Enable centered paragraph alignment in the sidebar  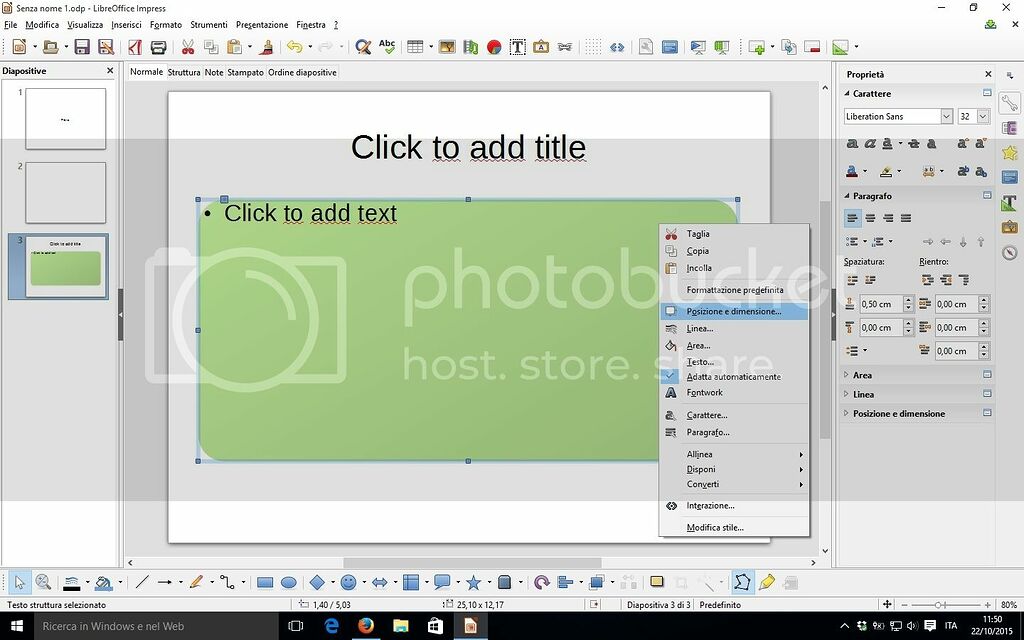[869, 217]
